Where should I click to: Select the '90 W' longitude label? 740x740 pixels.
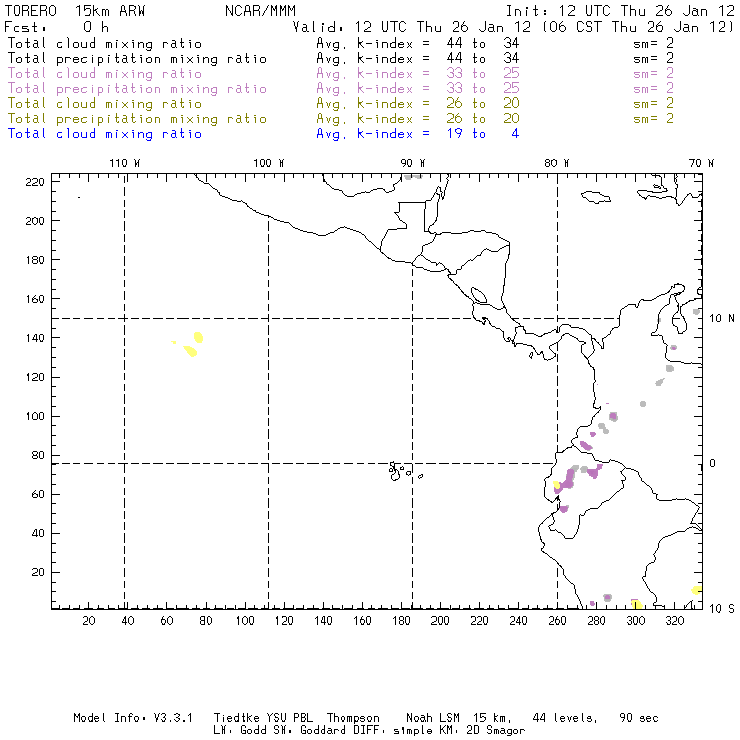tap(413, 163)
